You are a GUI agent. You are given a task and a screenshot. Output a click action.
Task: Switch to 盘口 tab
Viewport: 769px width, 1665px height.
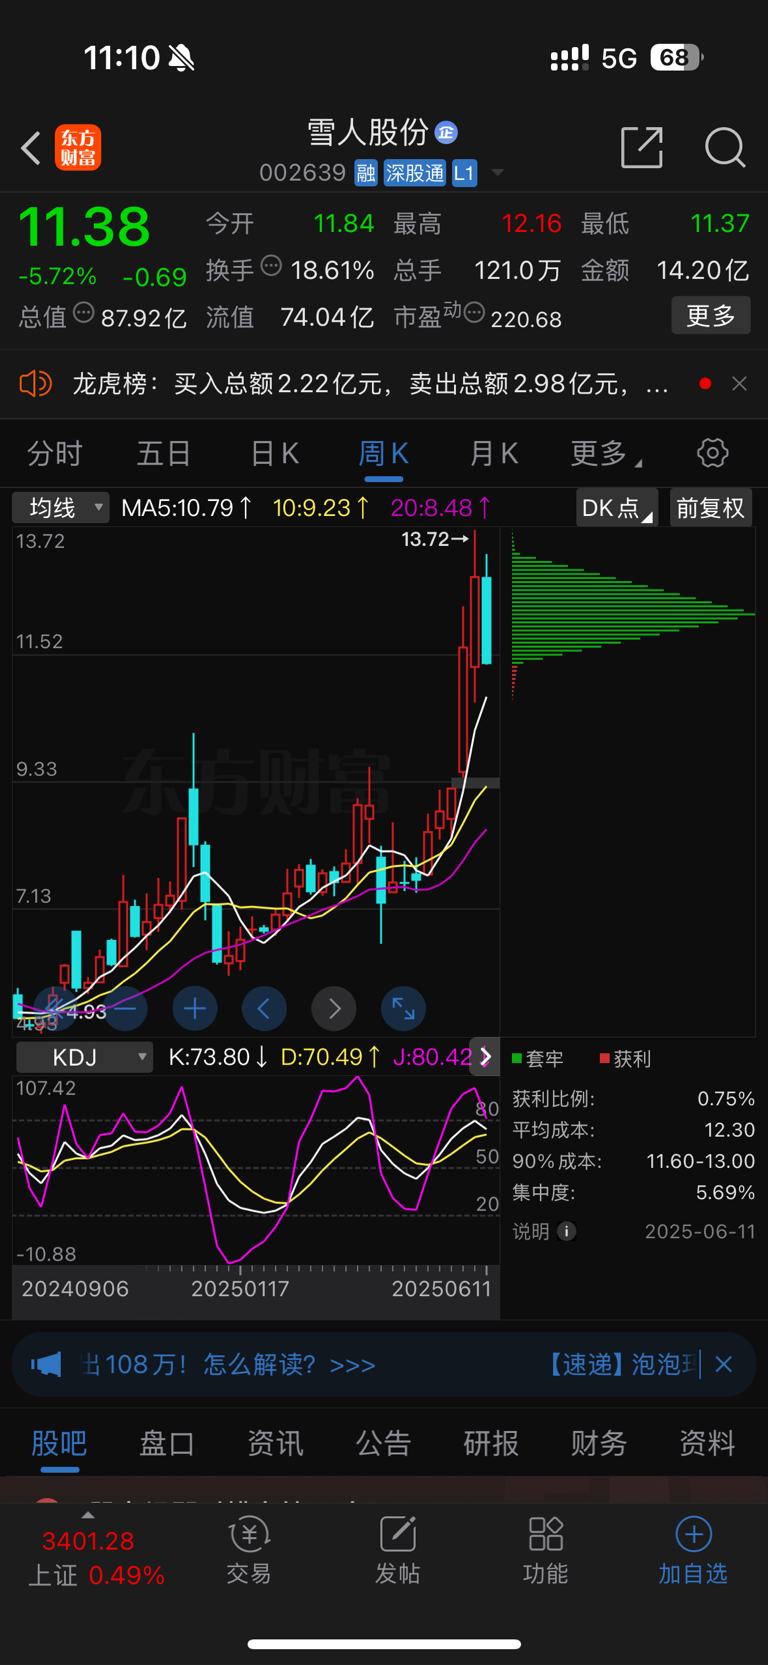(167, 1443)
